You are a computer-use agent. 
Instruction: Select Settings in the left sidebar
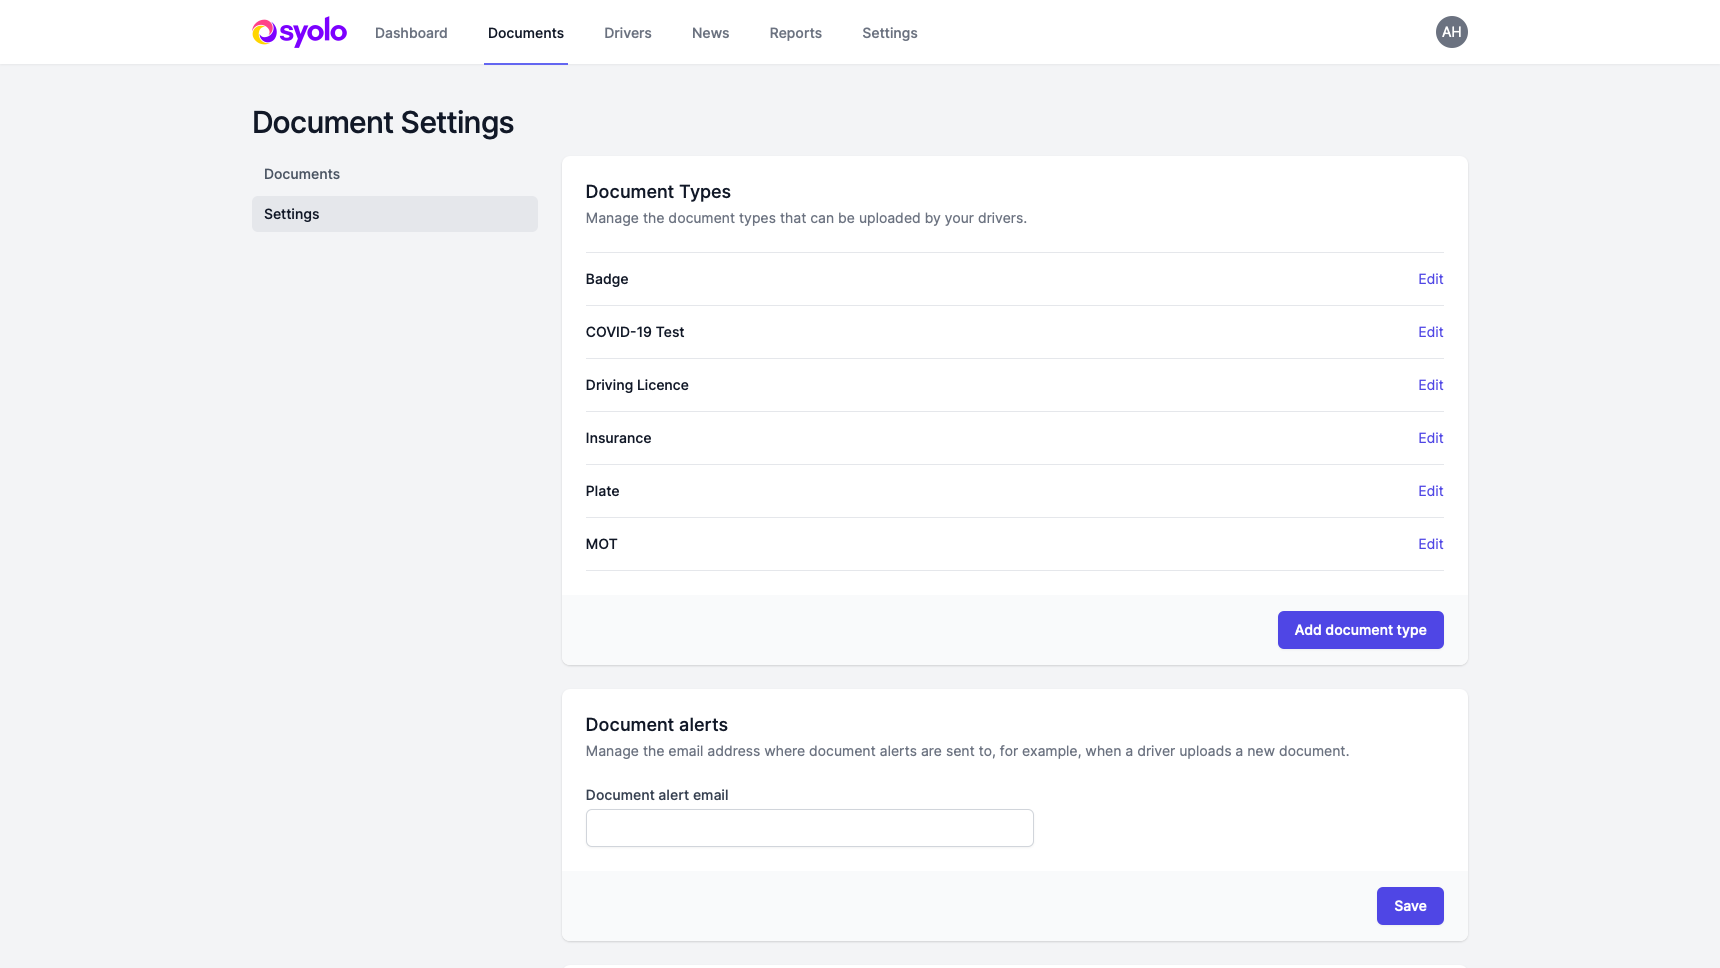click(395, 214)
